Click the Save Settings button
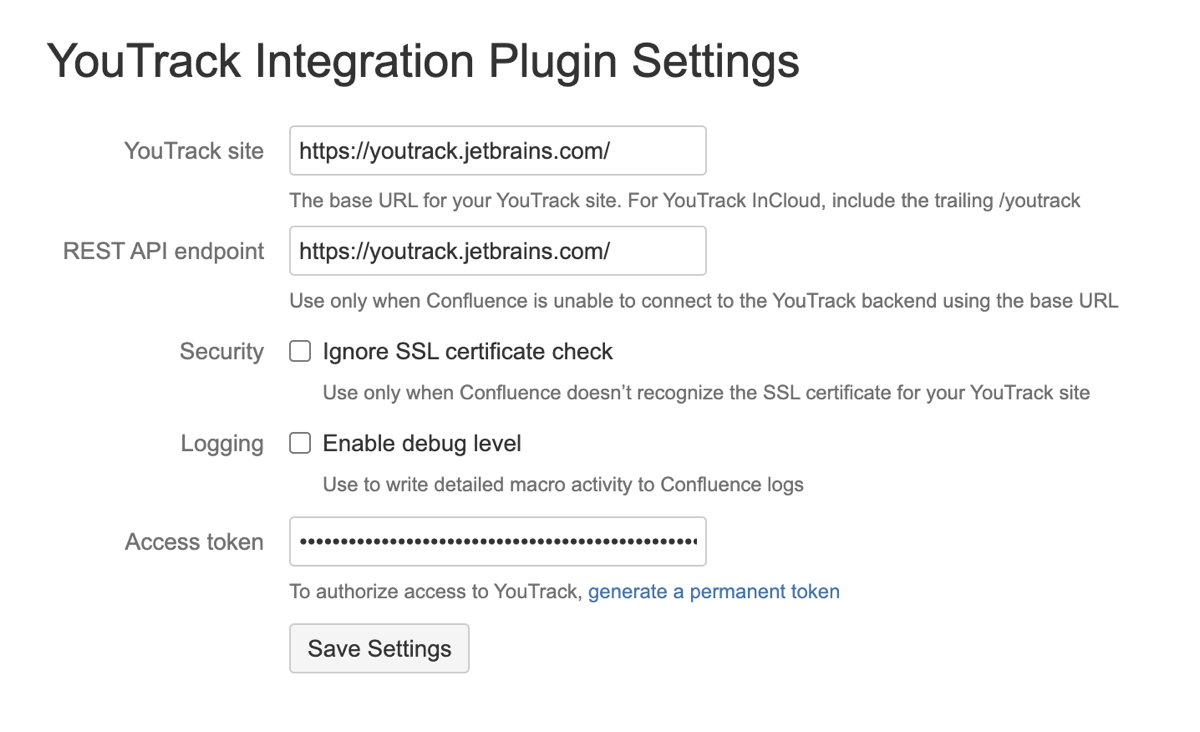This screenshot has height=732, width=1200. 379,648
